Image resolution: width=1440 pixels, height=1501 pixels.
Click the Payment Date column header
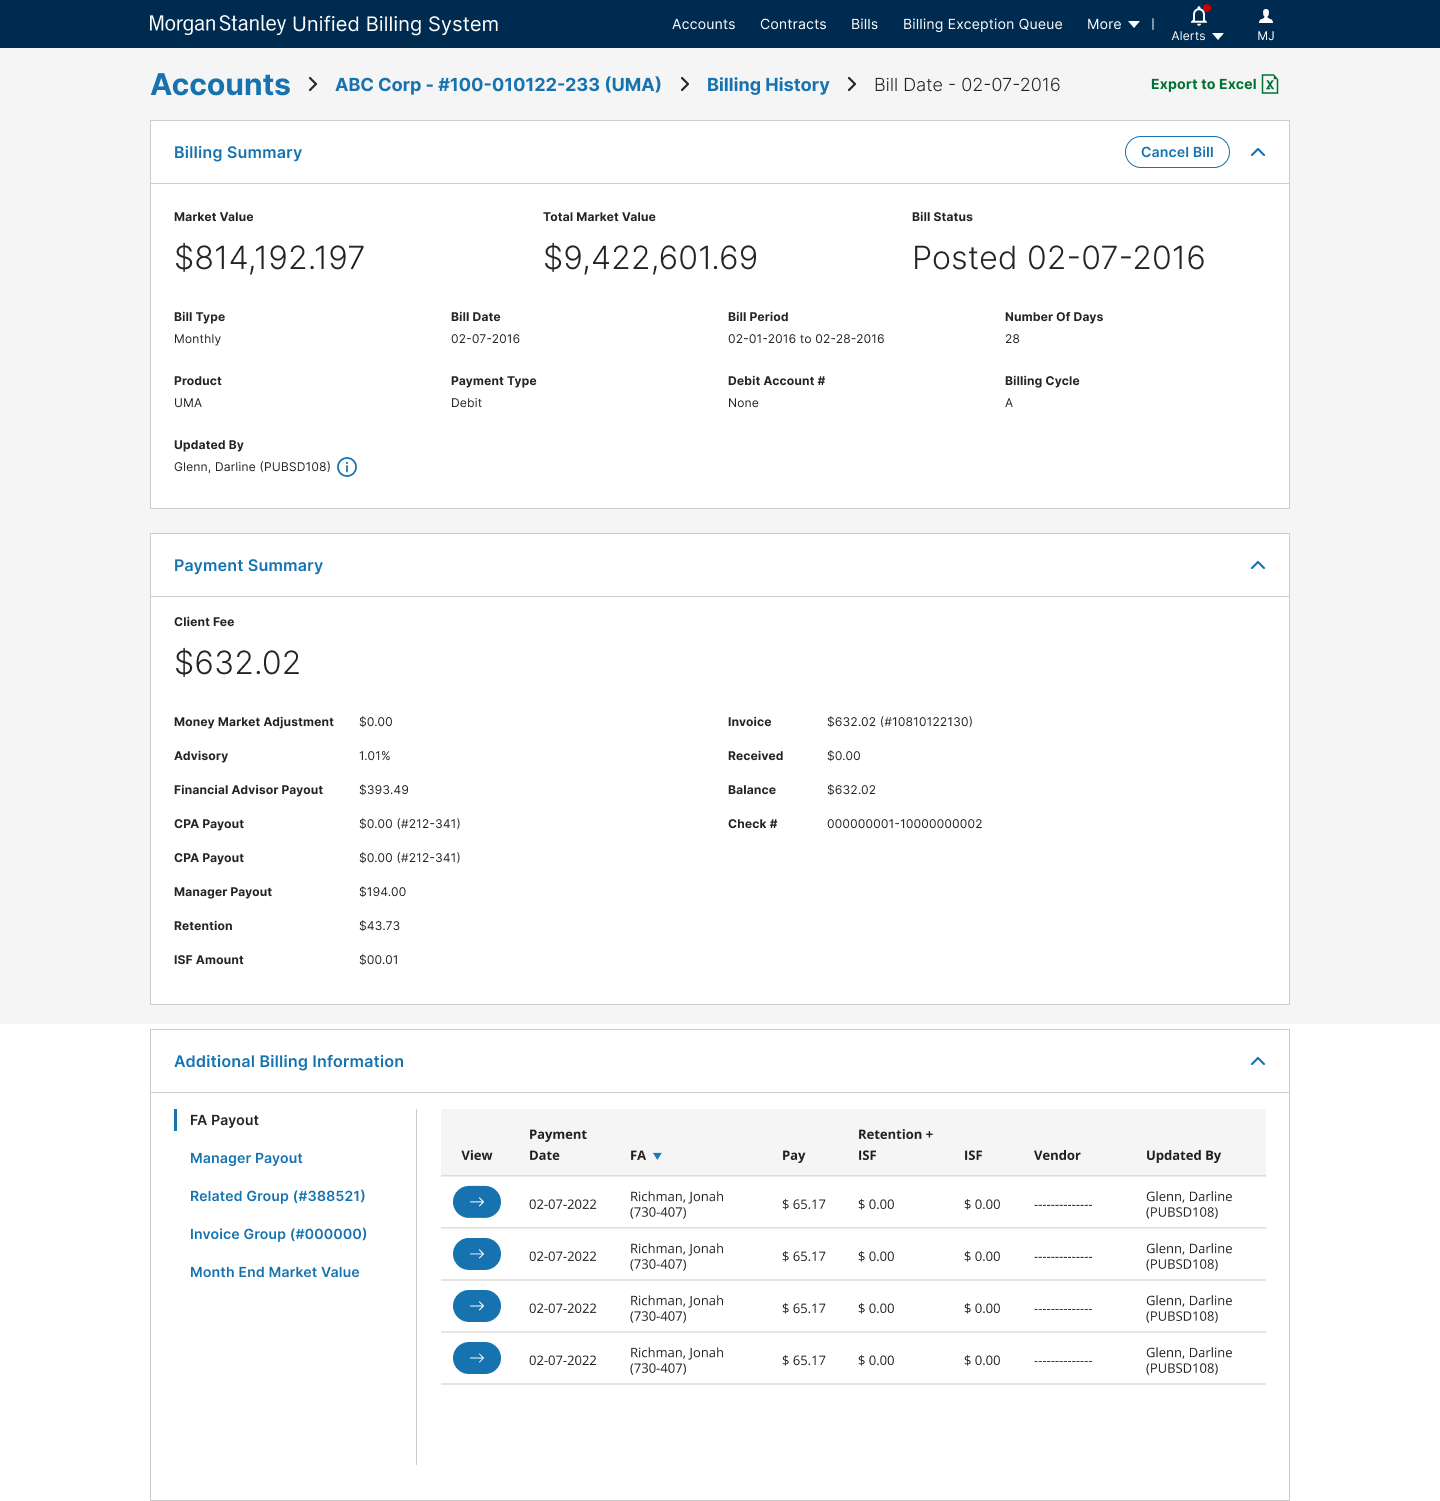[557, 1145]
